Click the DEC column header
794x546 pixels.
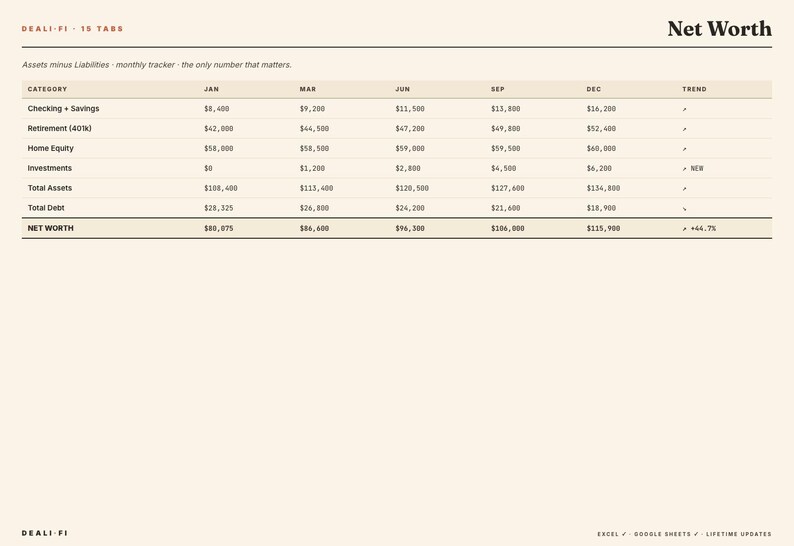(x=594, y=89)
